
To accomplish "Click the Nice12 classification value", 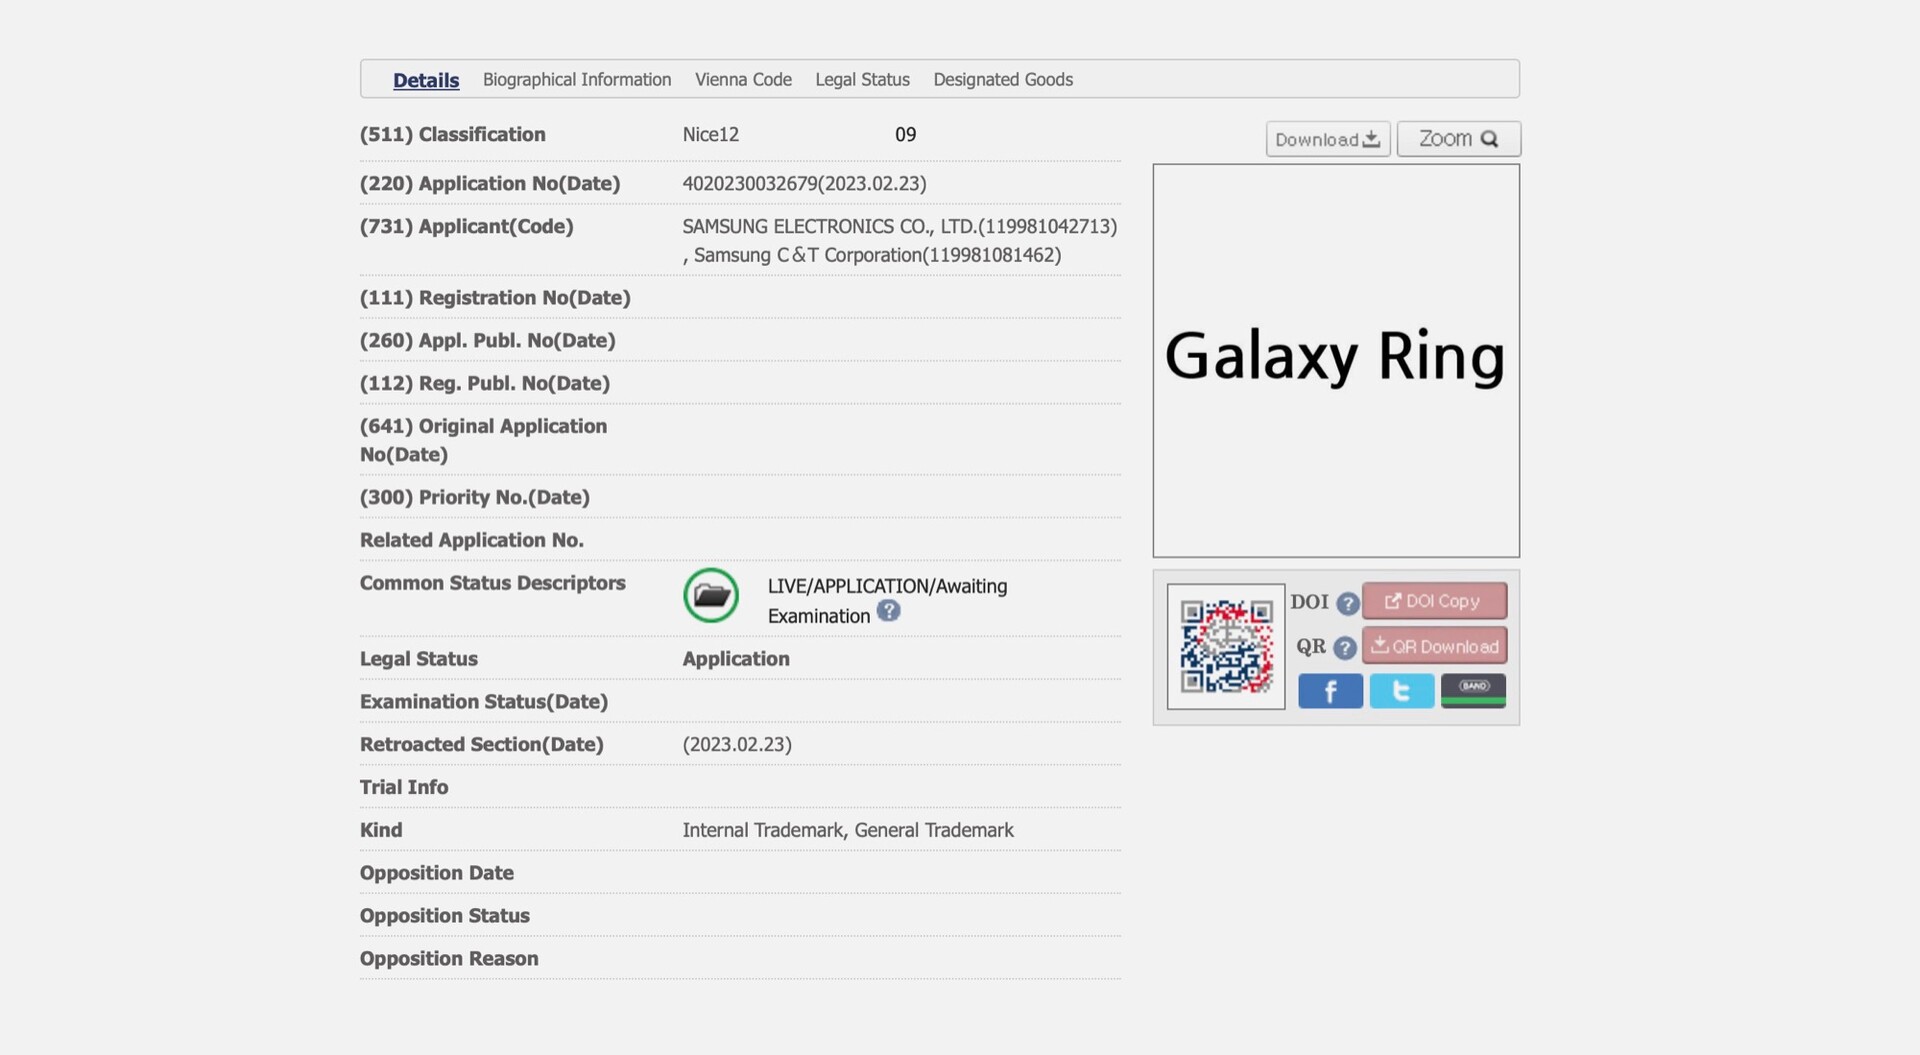I will coord(711,135).
